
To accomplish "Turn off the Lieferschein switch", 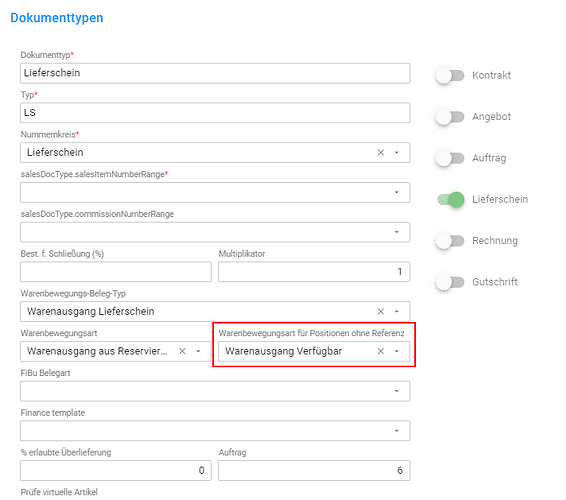I will [x=450, y=199].
